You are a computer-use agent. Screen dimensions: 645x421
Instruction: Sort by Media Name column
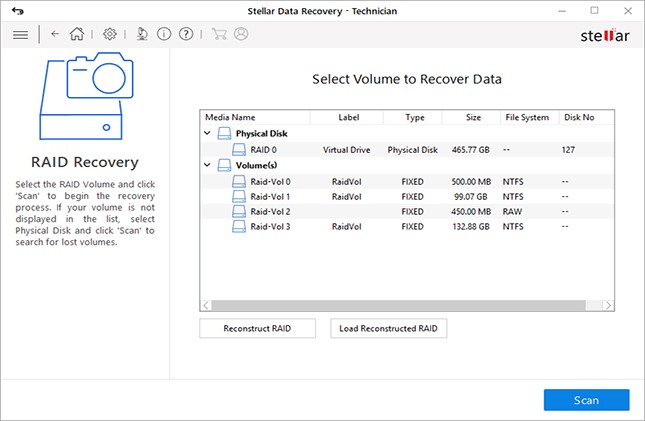click(x=255, y=117)
